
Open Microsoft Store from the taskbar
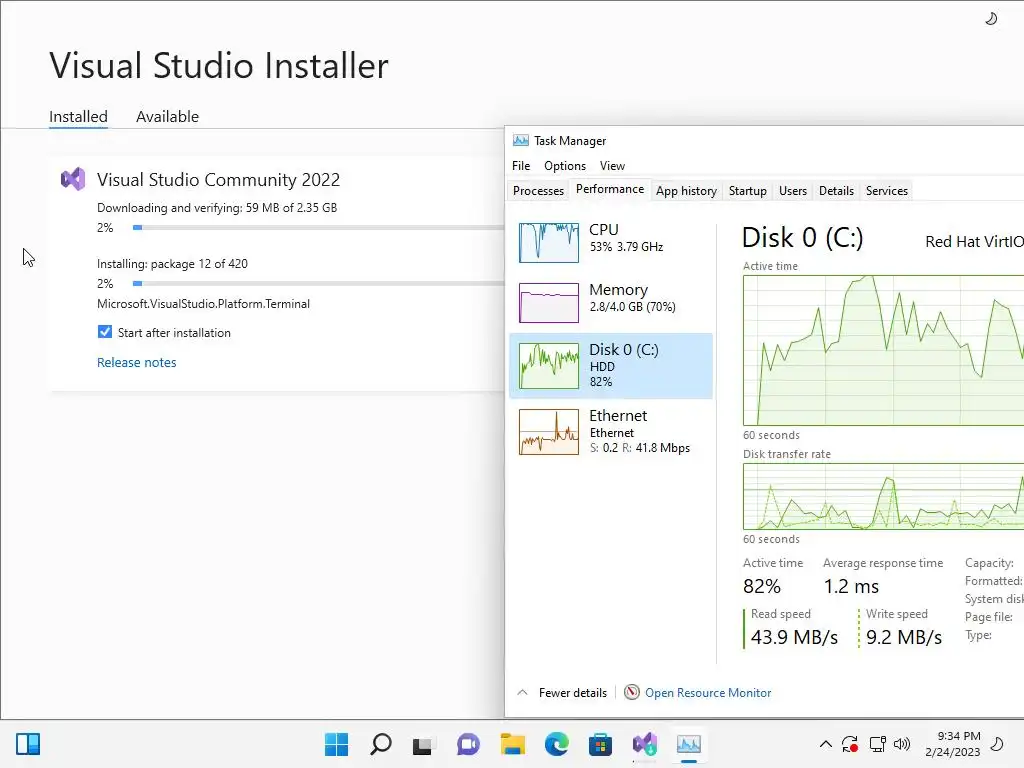click(600, 744)
